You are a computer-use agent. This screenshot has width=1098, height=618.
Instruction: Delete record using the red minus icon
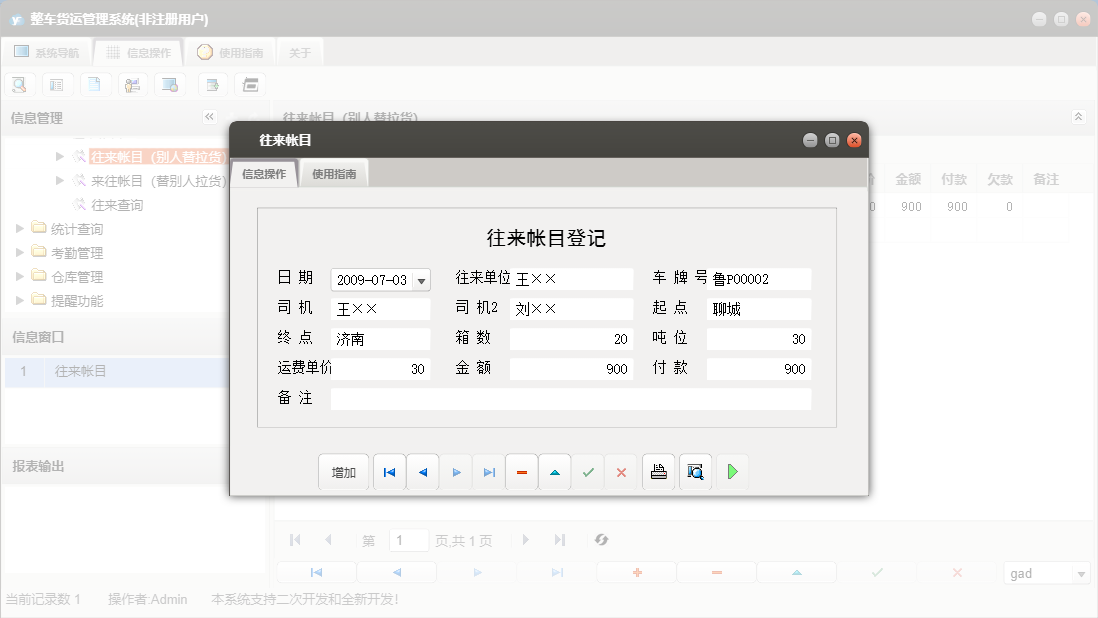tap(521, 471)
